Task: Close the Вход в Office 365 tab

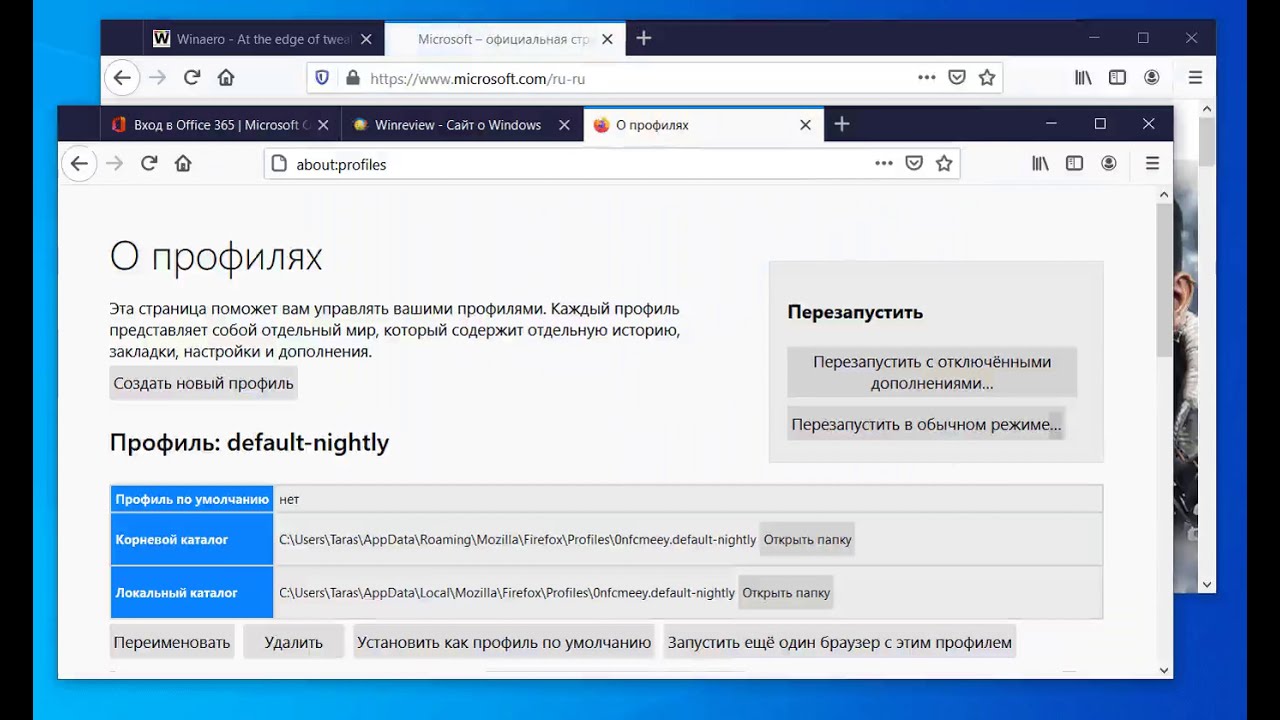Action: tap(323, 125)
